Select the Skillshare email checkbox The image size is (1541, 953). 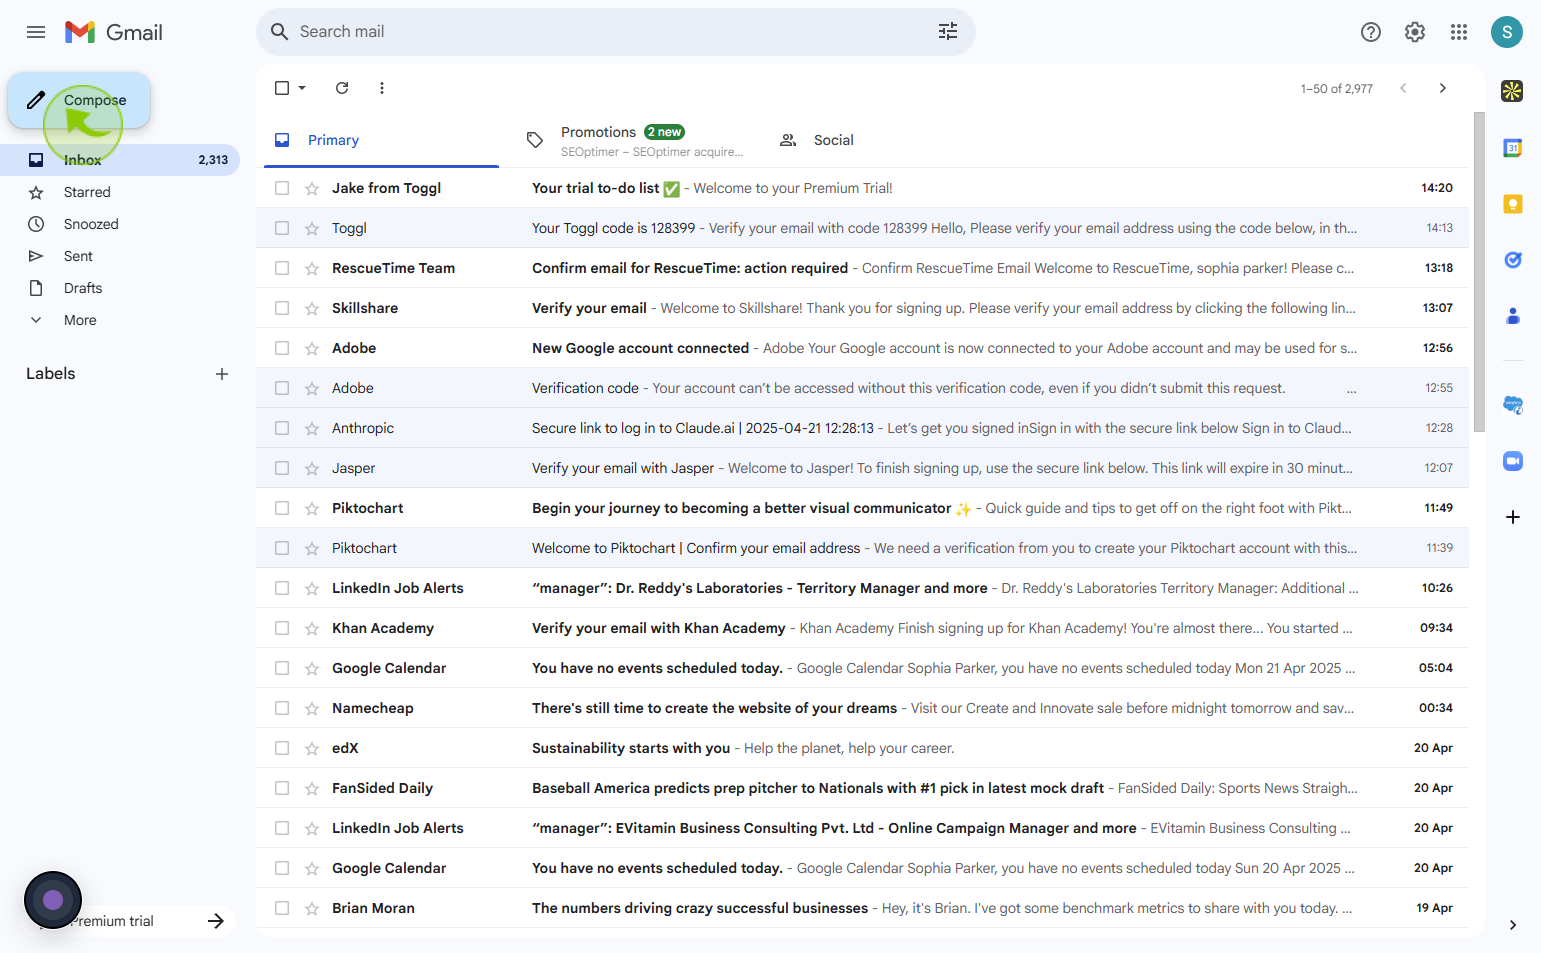[x=282, y=308]
